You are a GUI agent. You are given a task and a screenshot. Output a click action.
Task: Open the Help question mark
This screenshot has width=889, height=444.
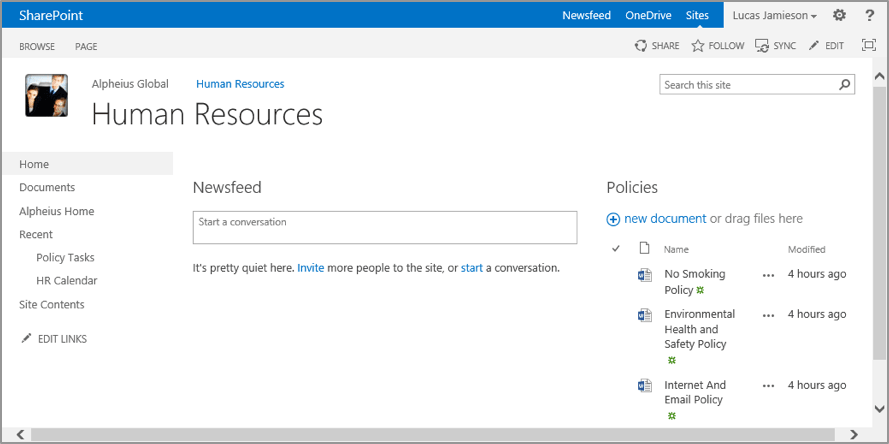click(869, 15)
